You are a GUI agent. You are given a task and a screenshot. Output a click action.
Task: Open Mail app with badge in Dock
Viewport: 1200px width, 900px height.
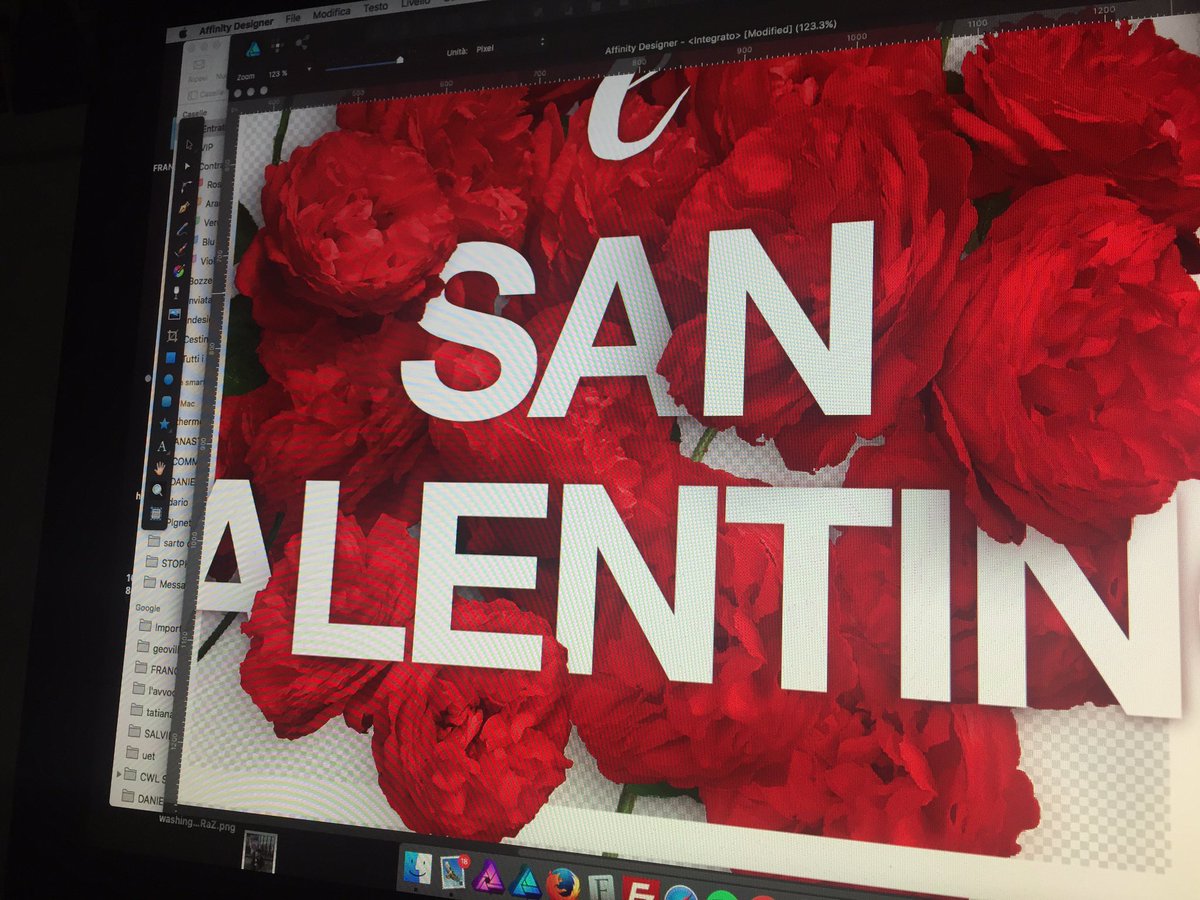point(455,872)
